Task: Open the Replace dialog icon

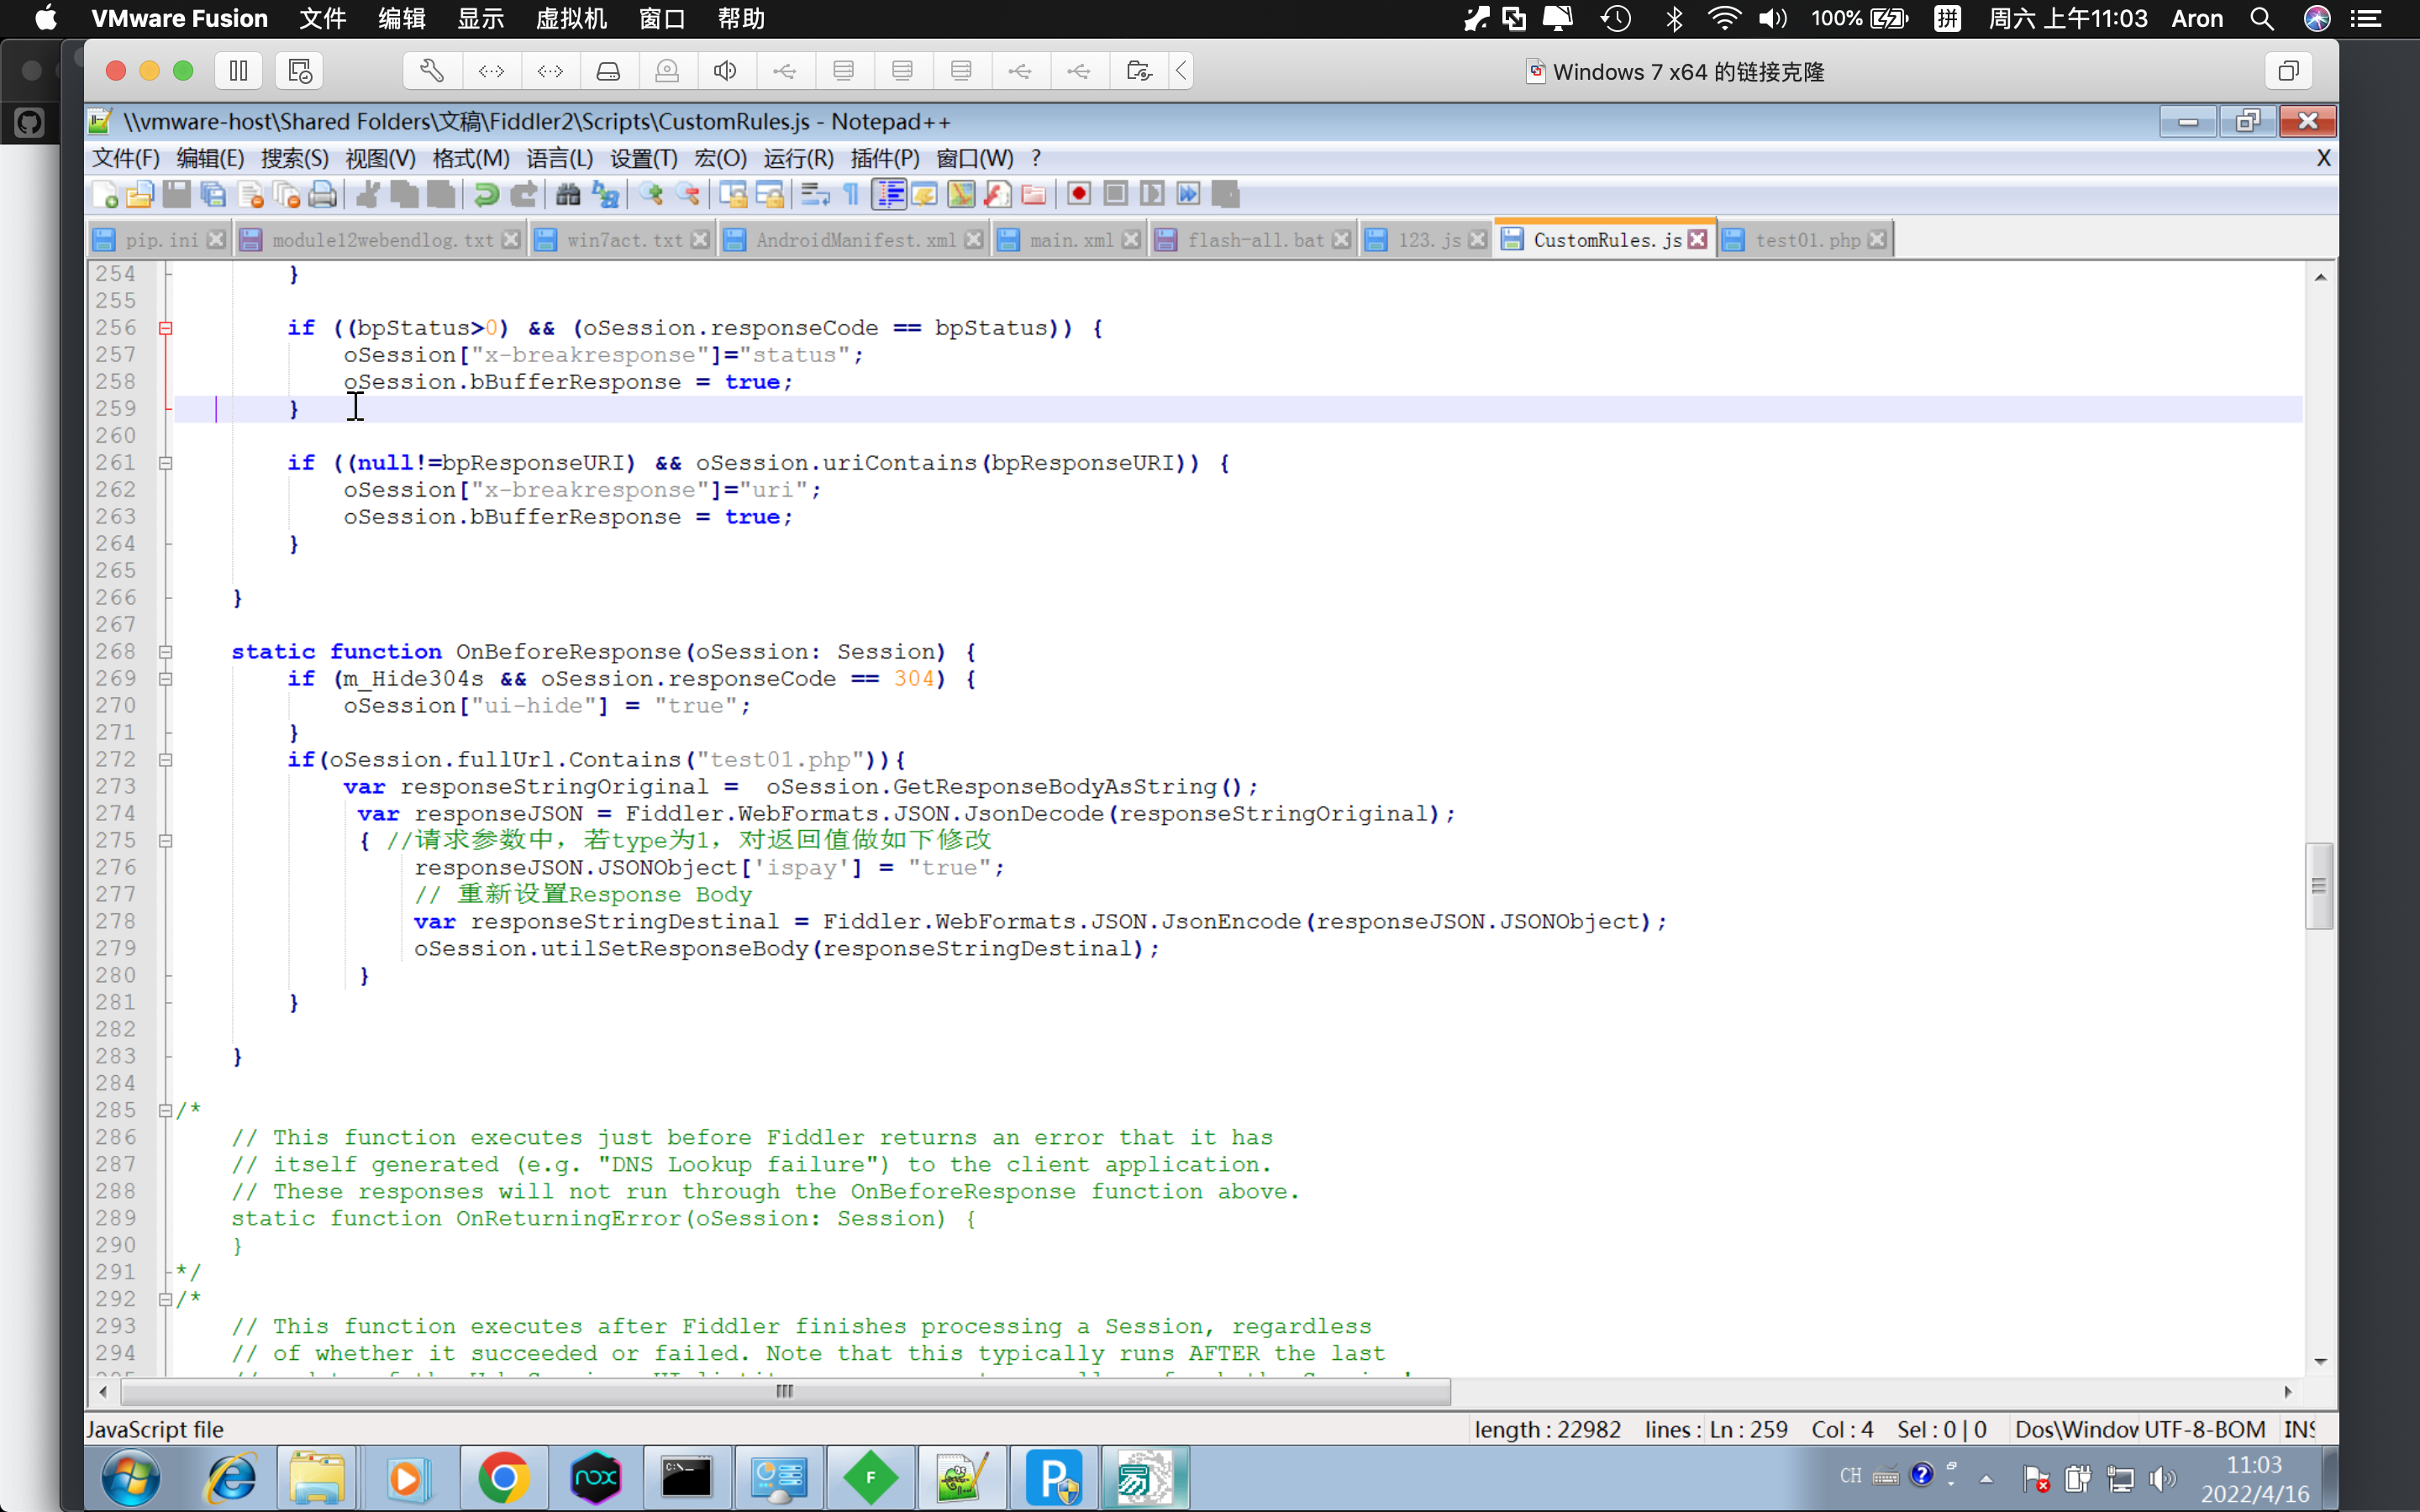Action: click(605, 194)
